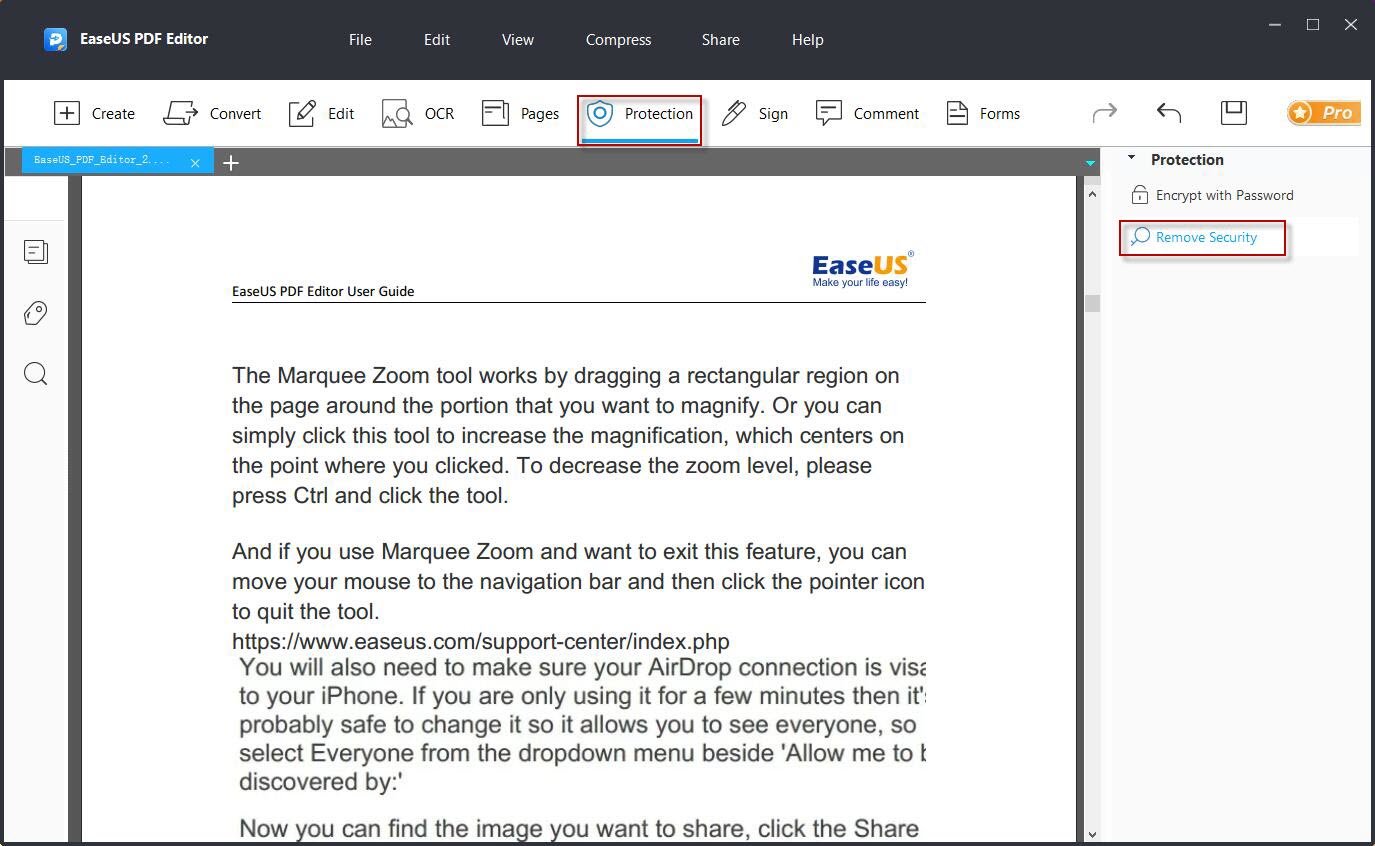Open the View menu

[x=517, y=40]
